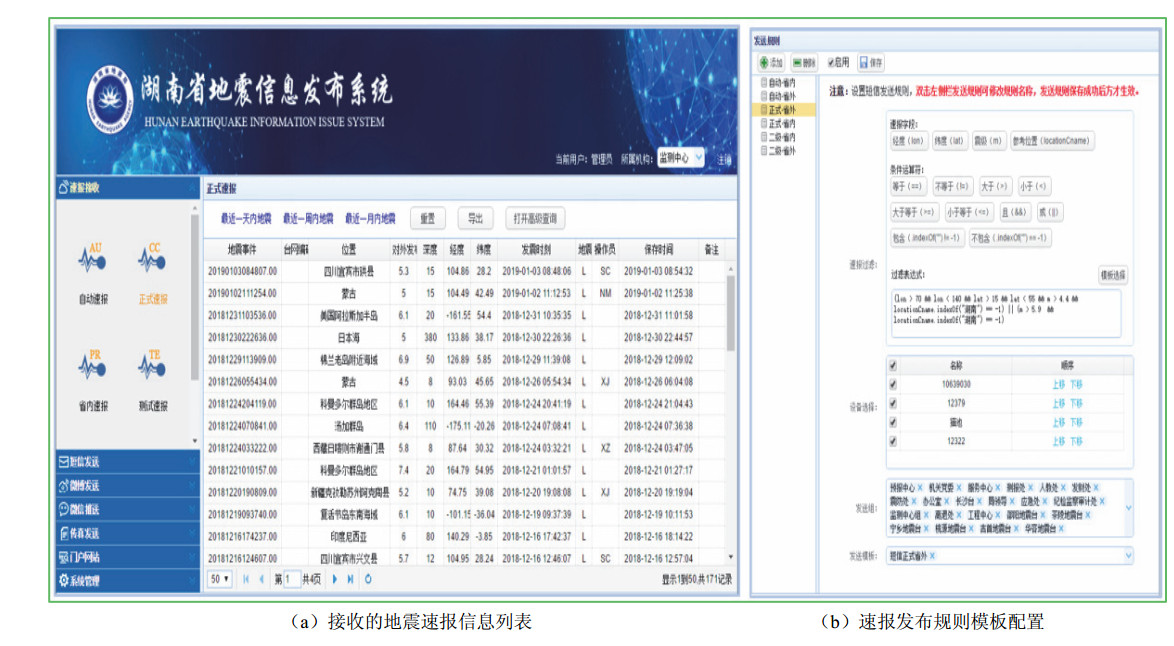Select rule 二级-省外 in rule list

(x=782, y=150)
